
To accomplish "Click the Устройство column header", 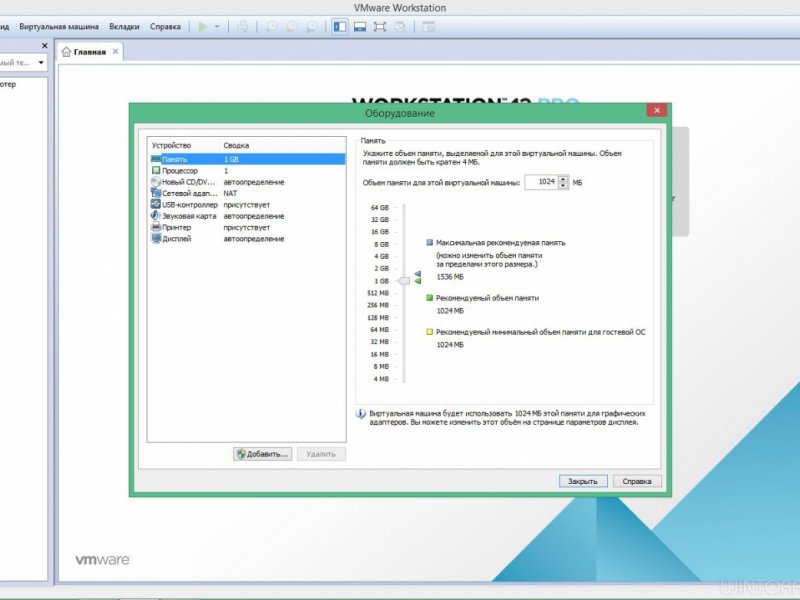I will click(171, 145).
